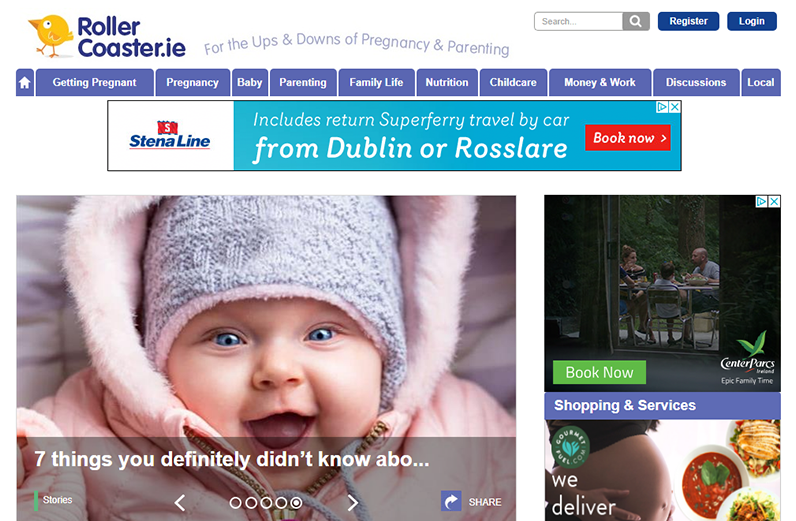
Task: Open AdChoices info on Stena Line banner
Action: [x=662, y=107]
